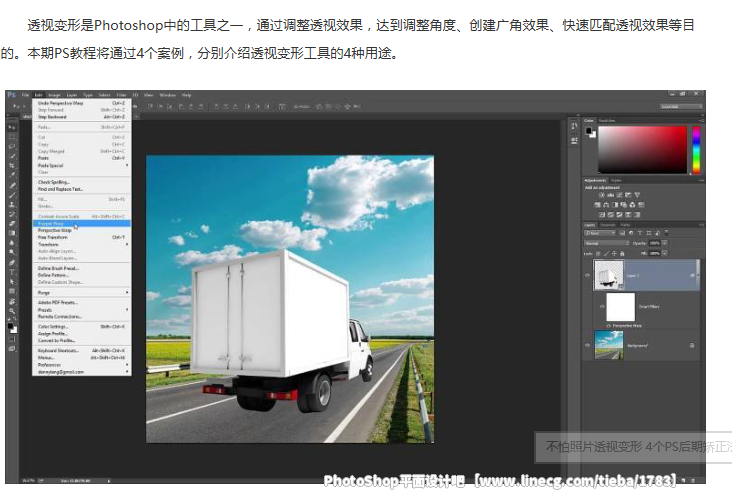Viewport: 732px width, 500px height.
Task: Expand the Purge submenu
Action: (x=82, y=293)
